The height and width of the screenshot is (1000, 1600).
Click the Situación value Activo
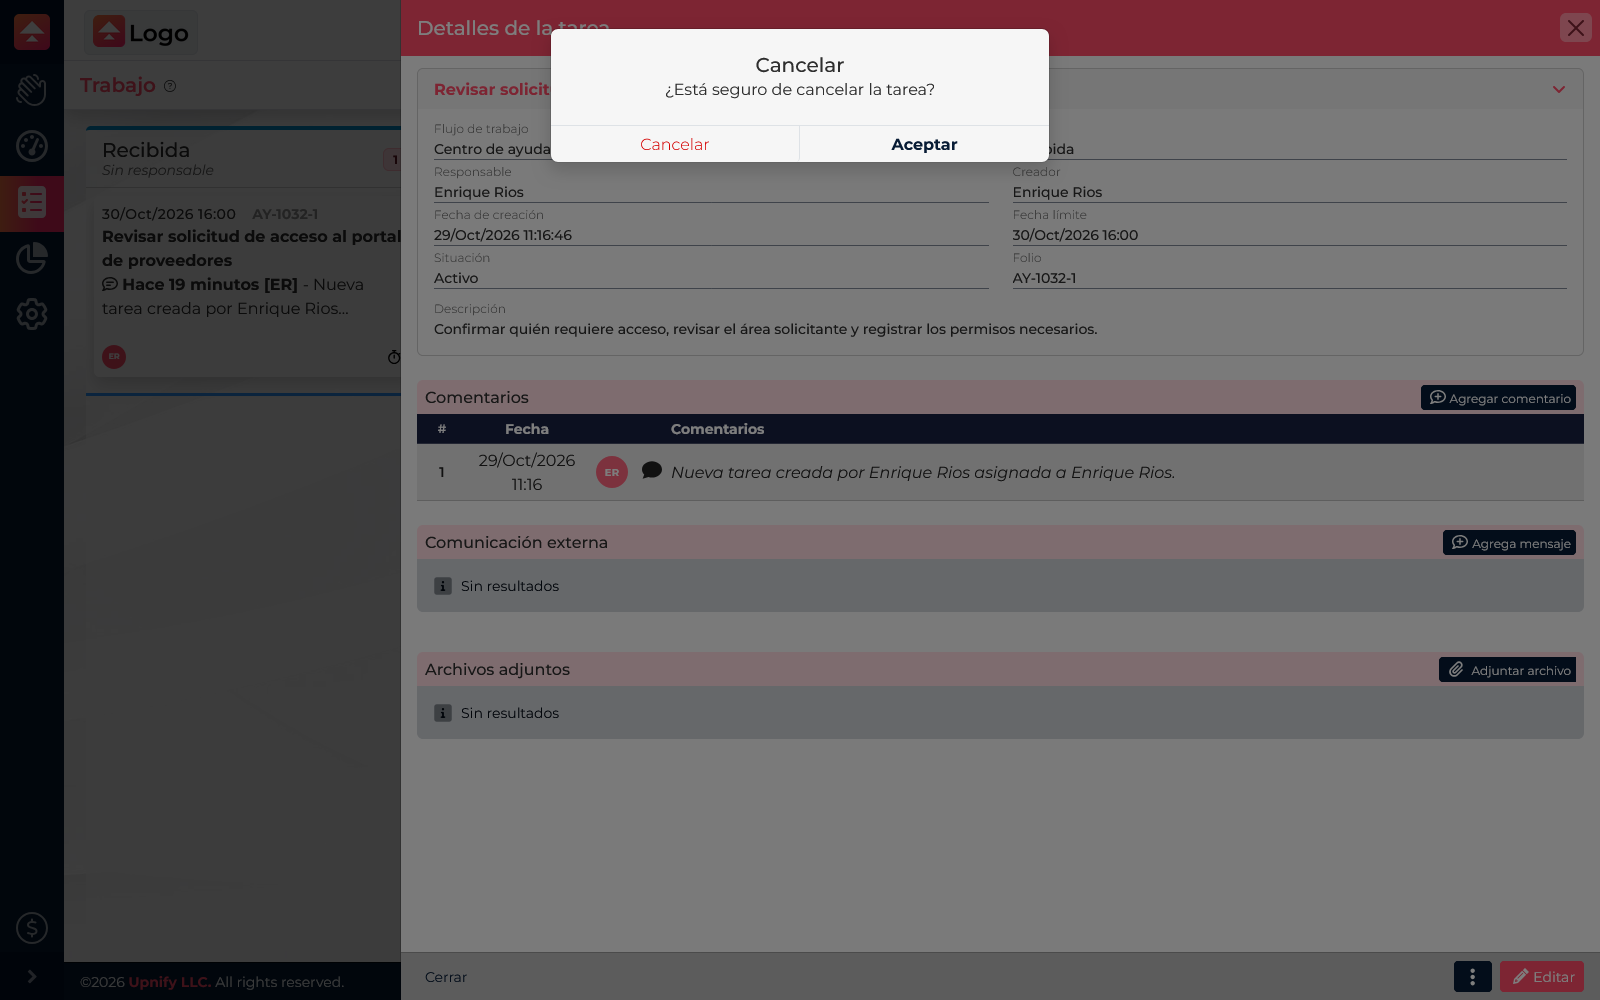click(456, 278)
